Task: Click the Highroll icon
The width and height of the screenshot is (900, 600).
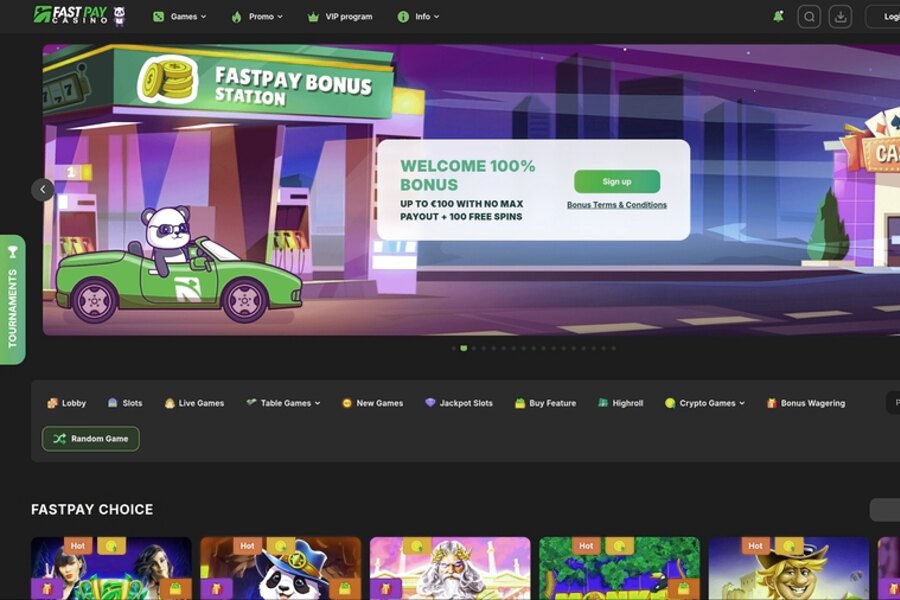Action: point(603,403)
